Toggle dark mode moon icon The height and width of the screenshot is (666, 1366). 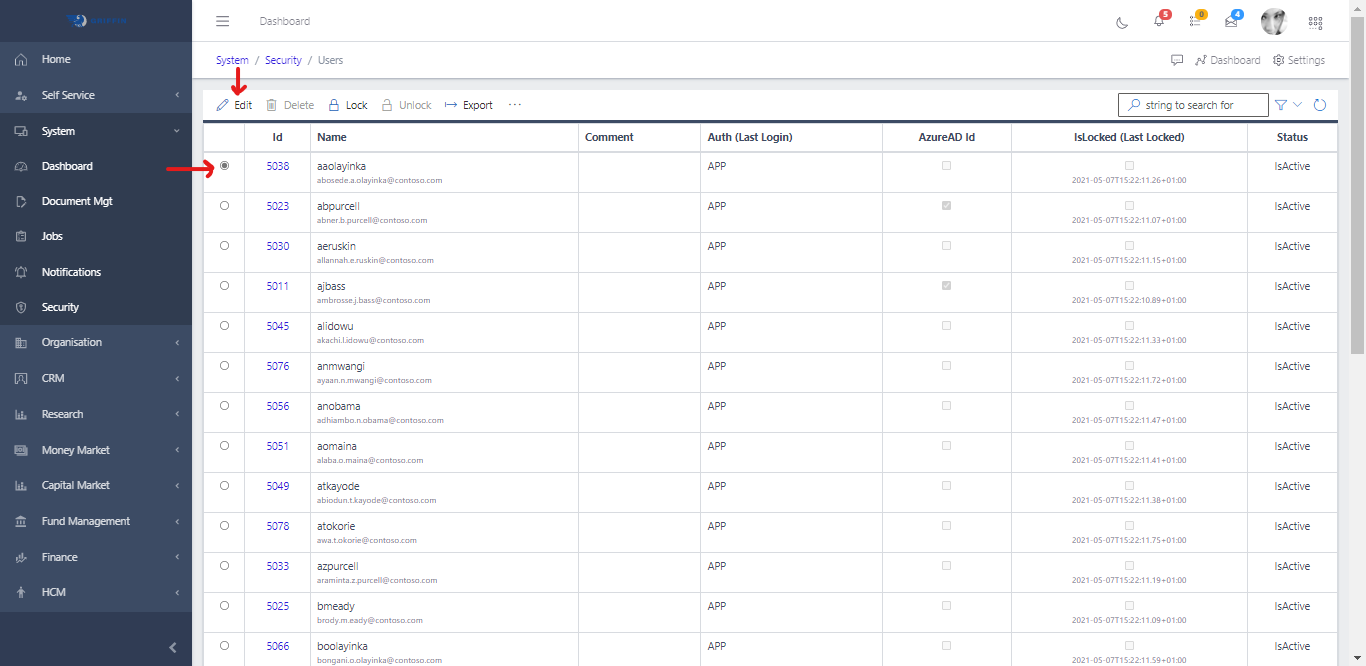pyautogui.click(x=1122, y=22)
